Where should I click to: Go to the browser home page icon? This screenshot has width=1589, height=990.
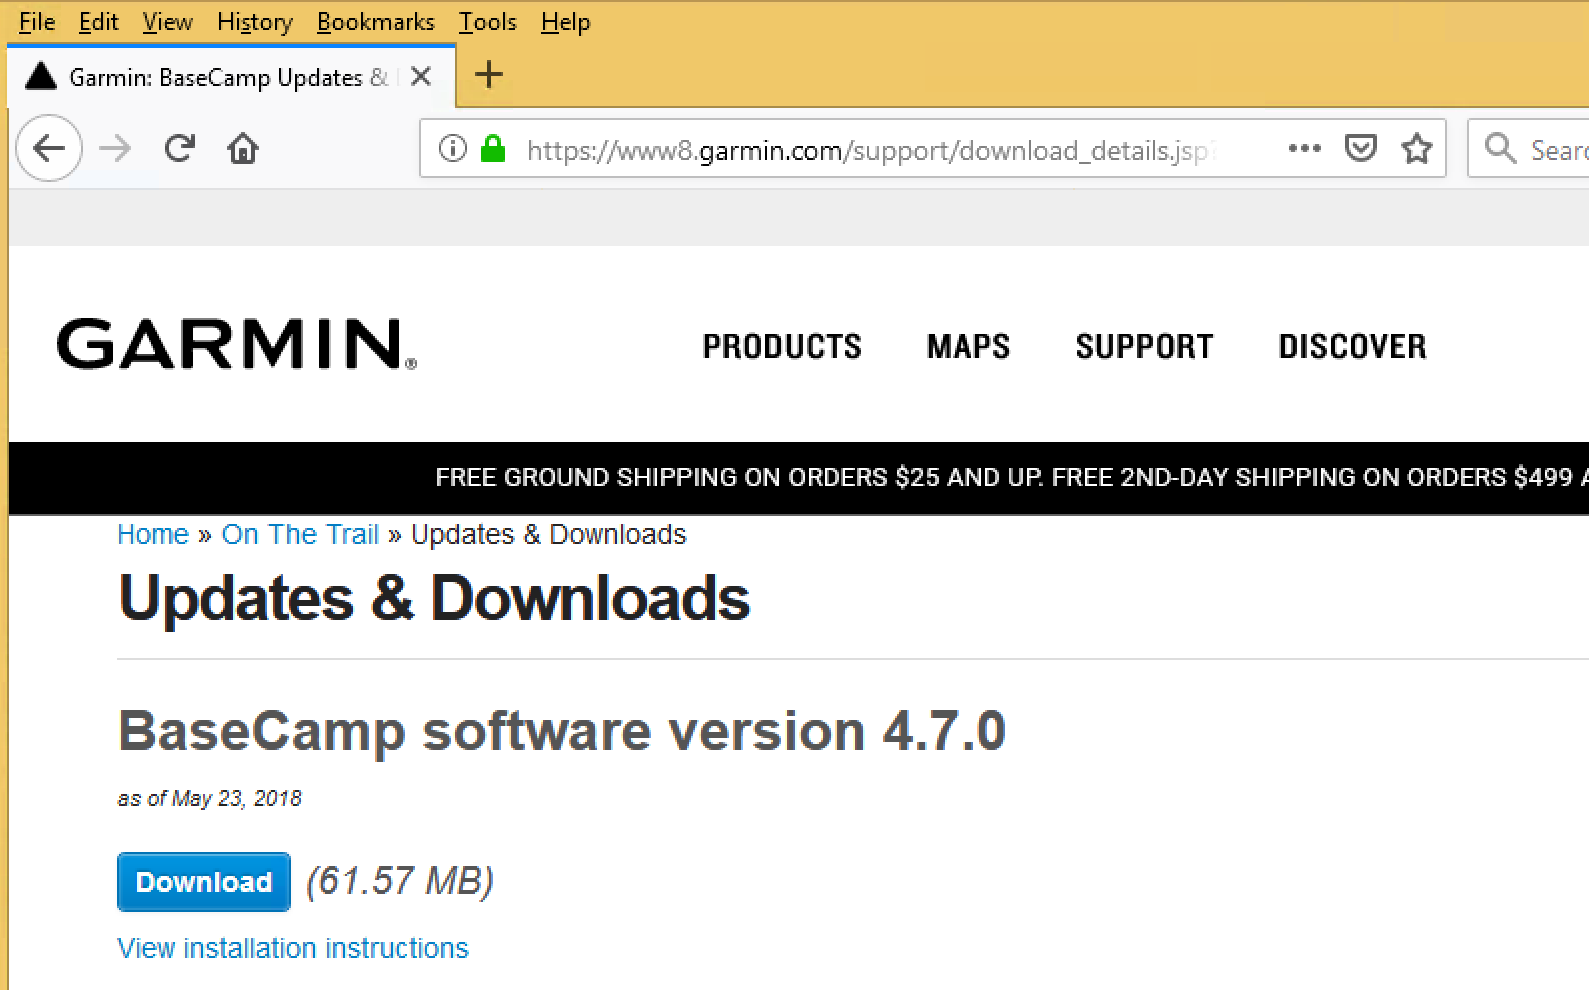point(243,149)
